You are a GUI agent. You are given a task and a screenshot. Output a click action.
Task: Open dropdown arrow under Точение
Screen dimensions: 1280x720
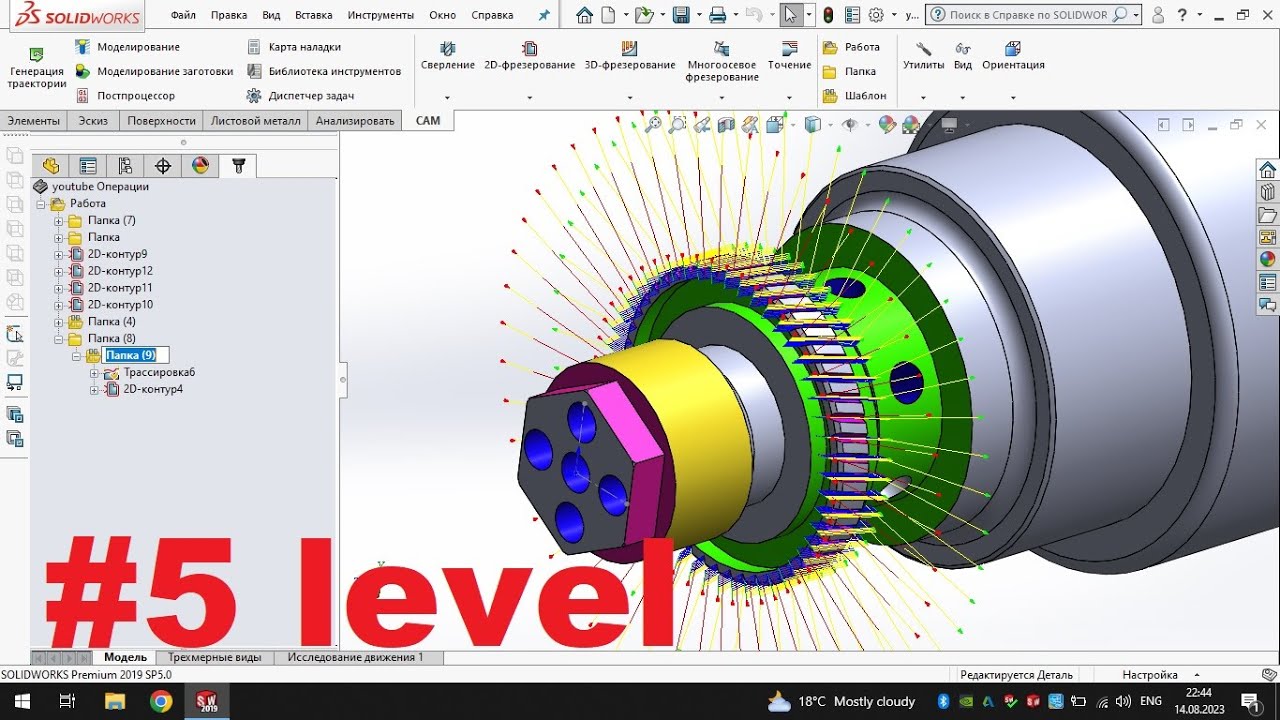pyautogui.click(x=789, y=98)
